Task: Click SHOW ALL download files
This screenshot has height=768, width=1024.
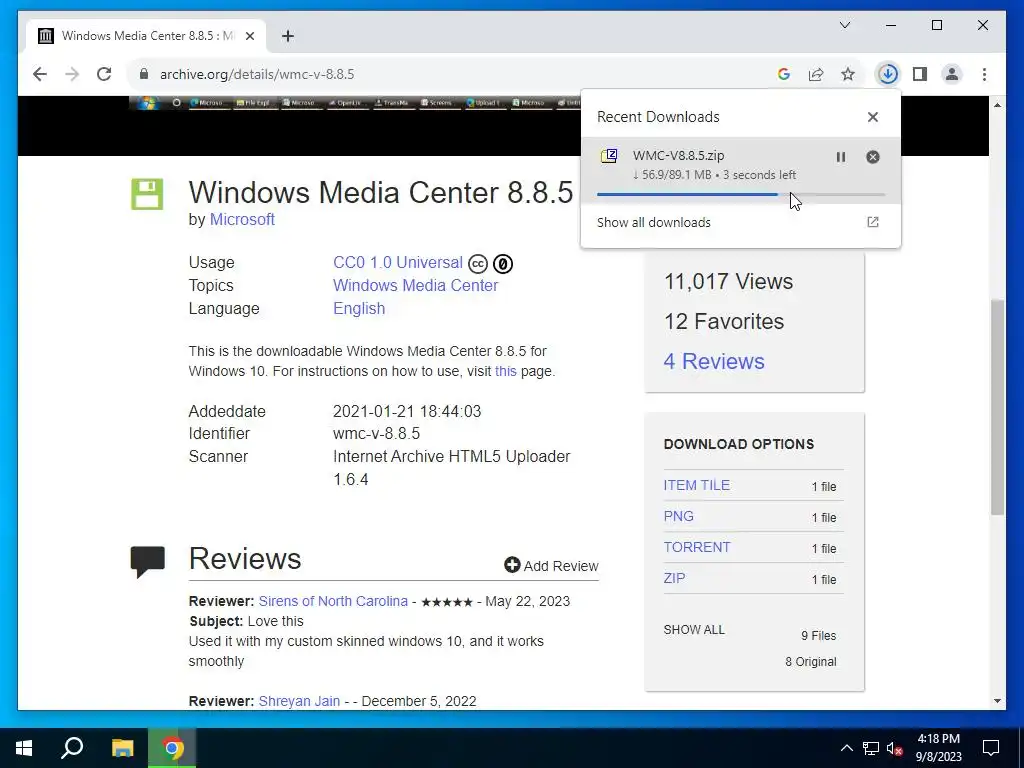Action: tap(694, 630)
